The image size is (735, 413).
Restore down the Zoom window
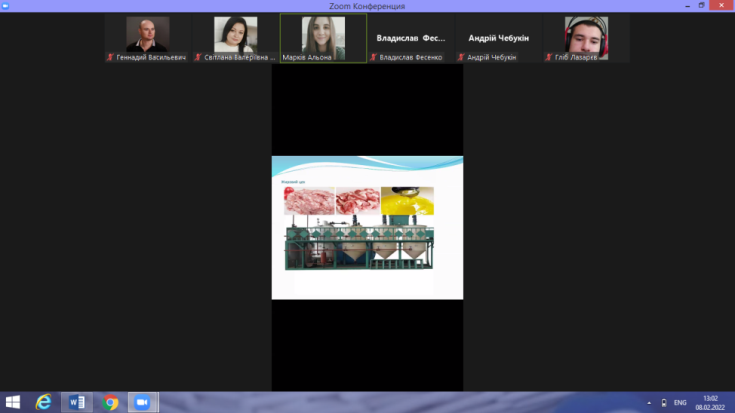pos(701,6)
